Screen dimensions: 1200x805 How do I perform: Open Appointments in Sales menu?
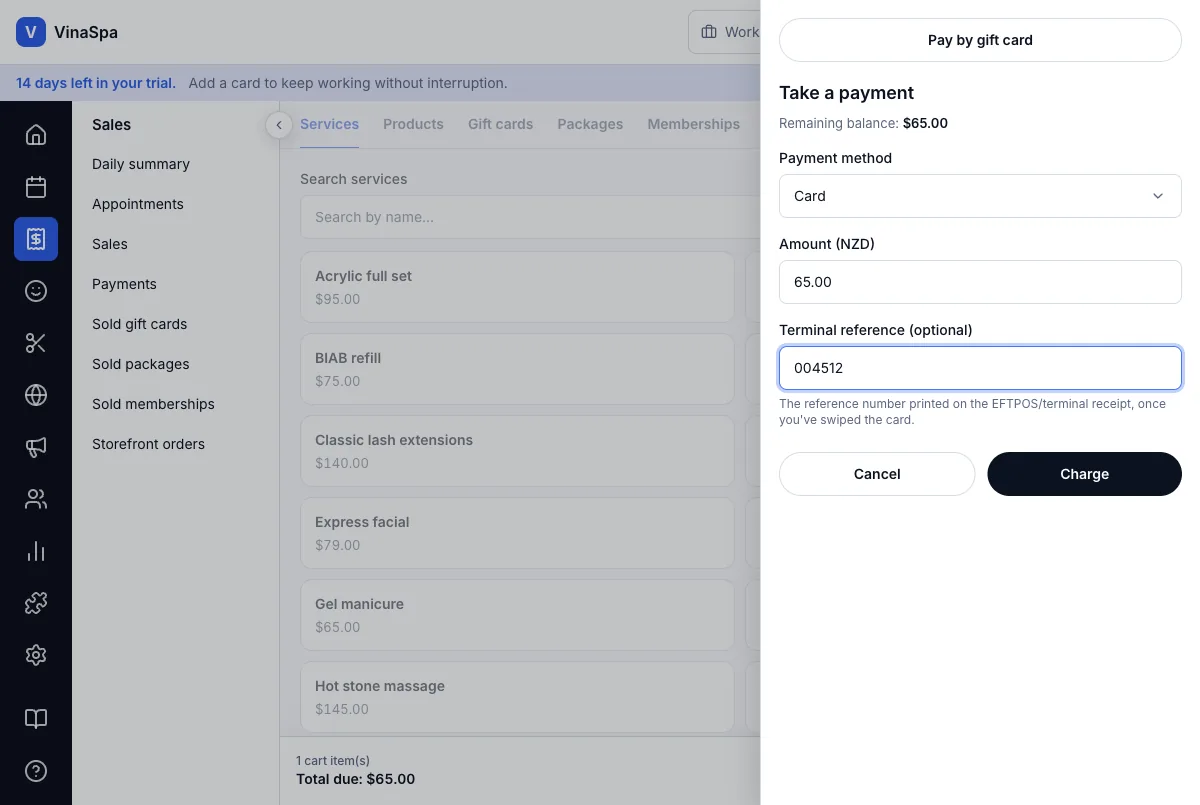pos(138,204)
